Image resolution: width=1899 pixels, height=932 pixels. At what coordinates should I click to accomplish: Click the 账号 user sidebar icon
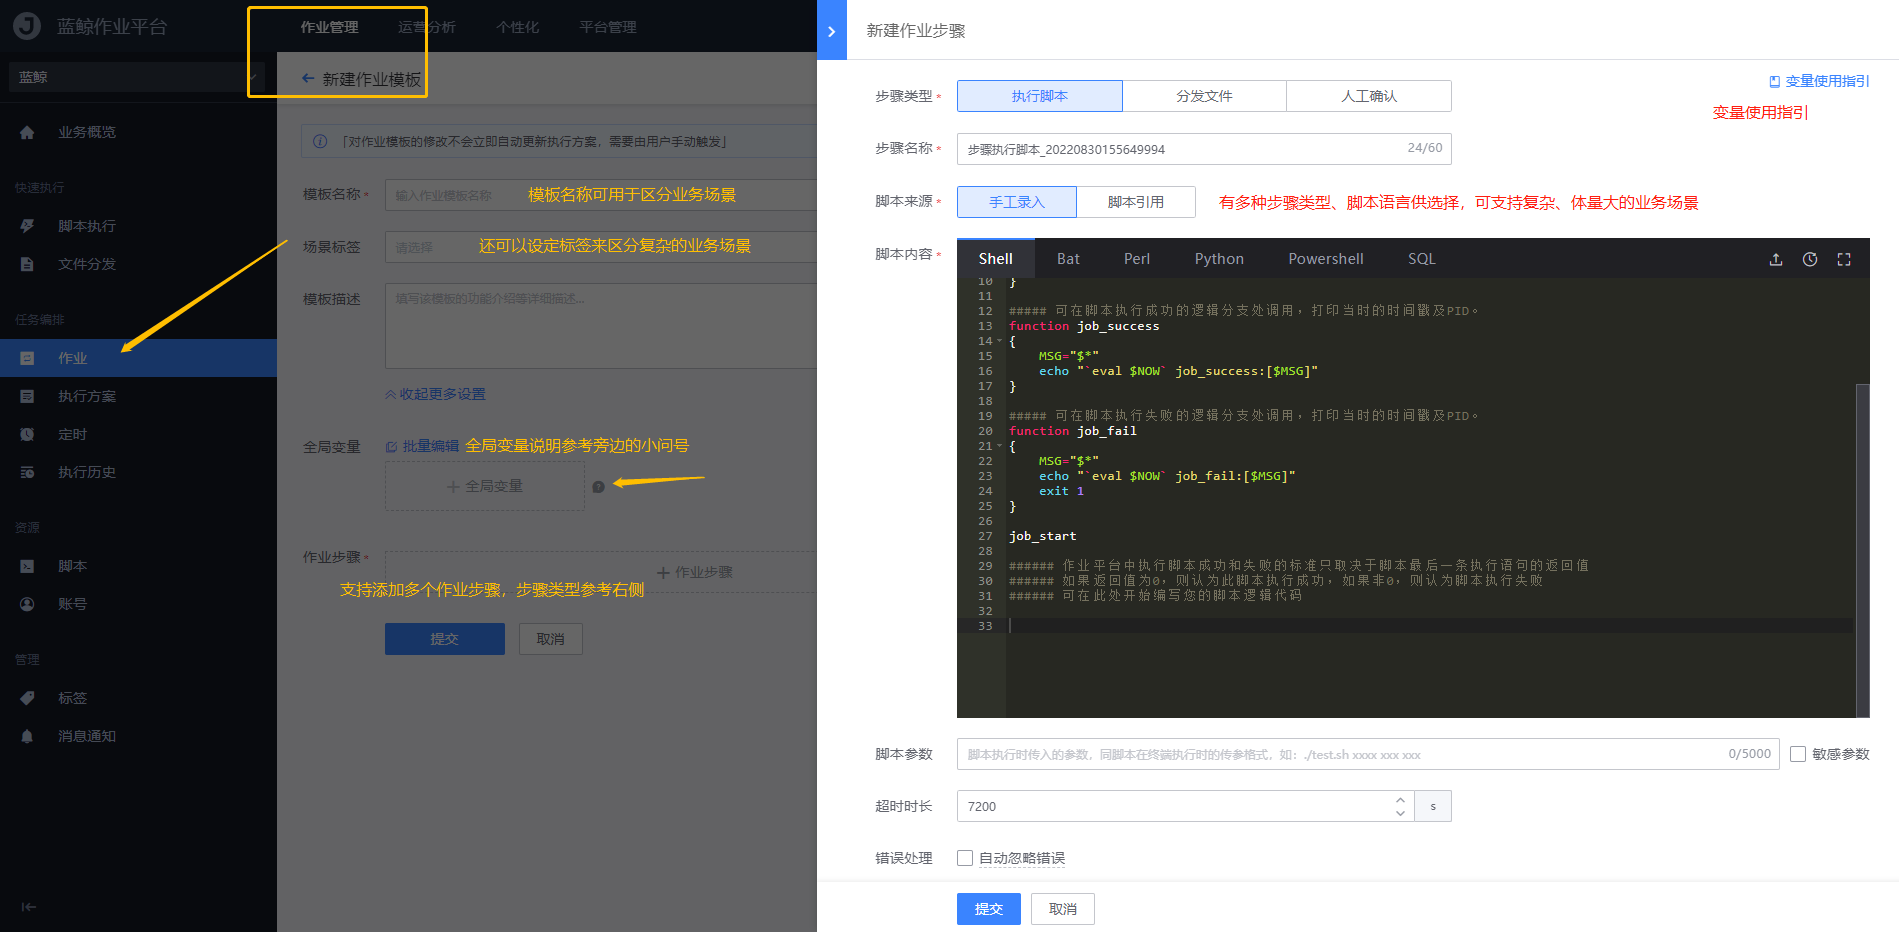[x=27, y=604]
